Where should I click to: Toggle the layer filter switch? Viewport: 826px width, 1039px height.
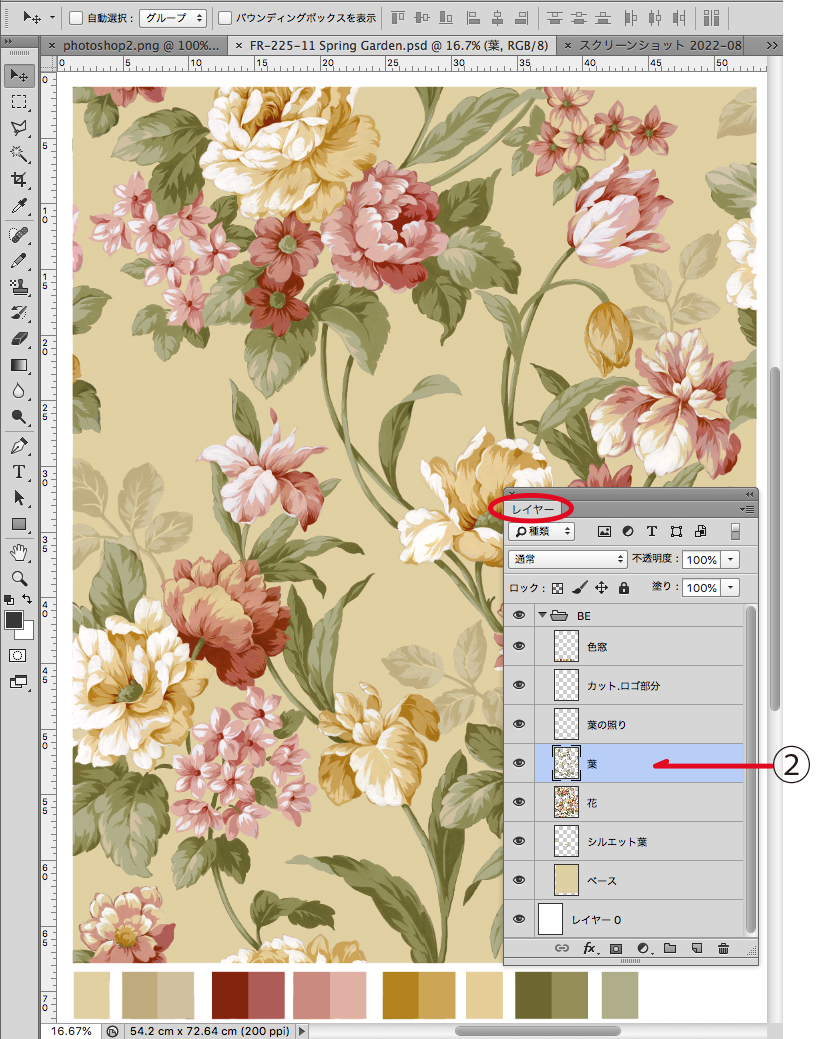pyautogui.click(x=735, y=531)
